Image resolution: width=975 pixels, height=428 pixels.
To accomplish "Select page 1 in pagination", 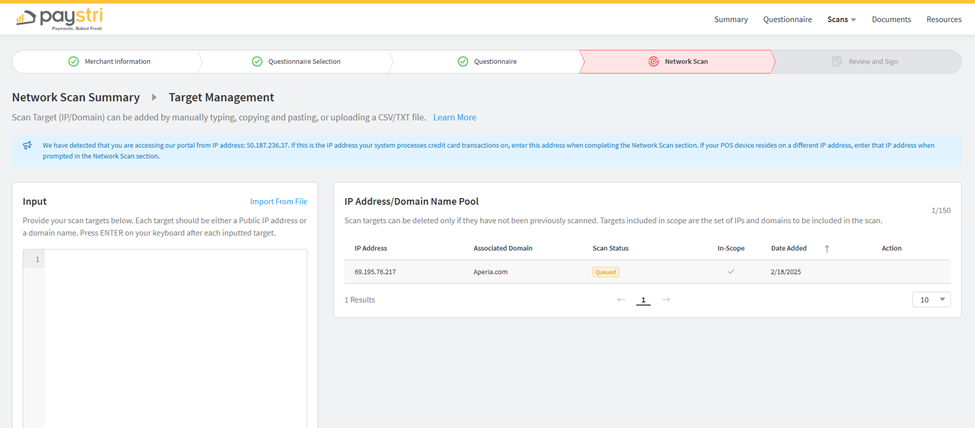I will (x=643, y=300).
